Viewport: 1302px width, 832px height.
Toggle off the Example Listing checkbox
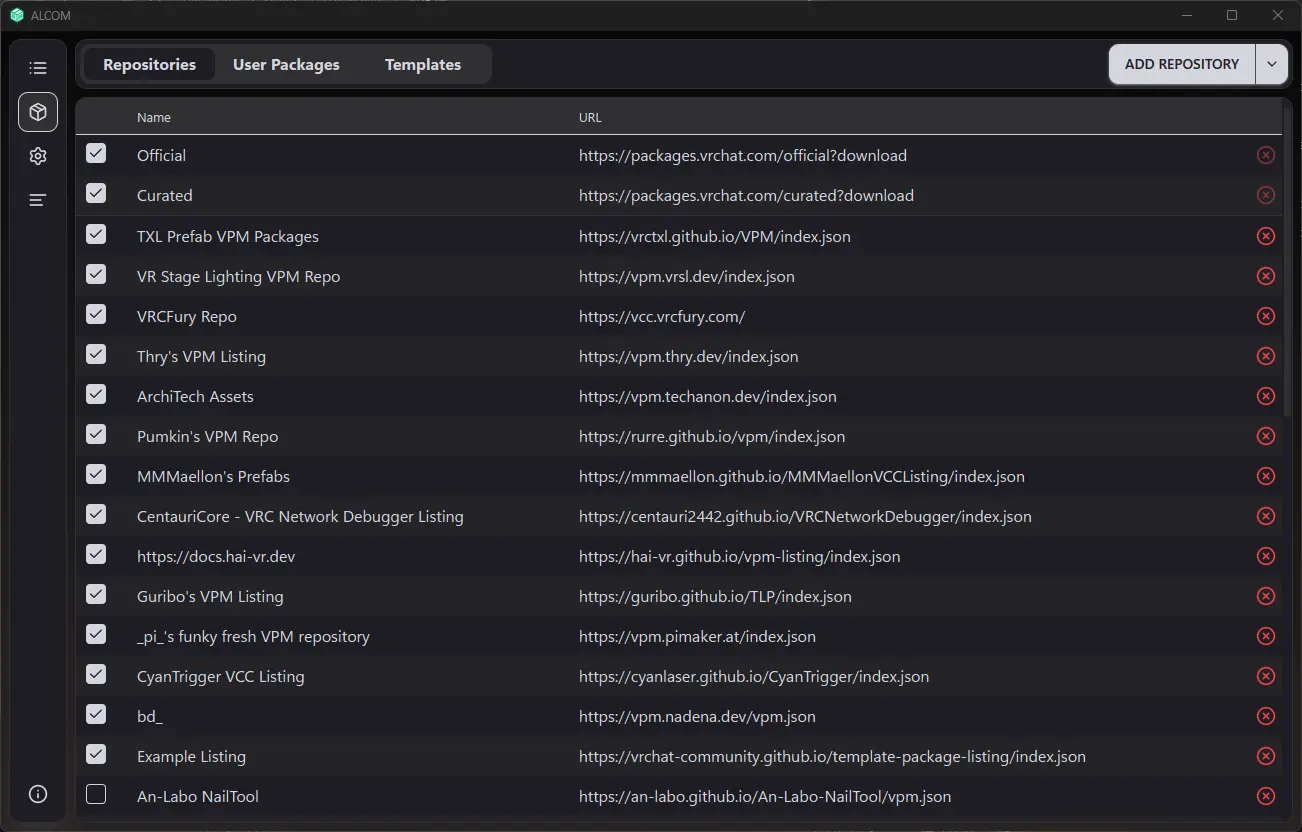click(96, 755)
